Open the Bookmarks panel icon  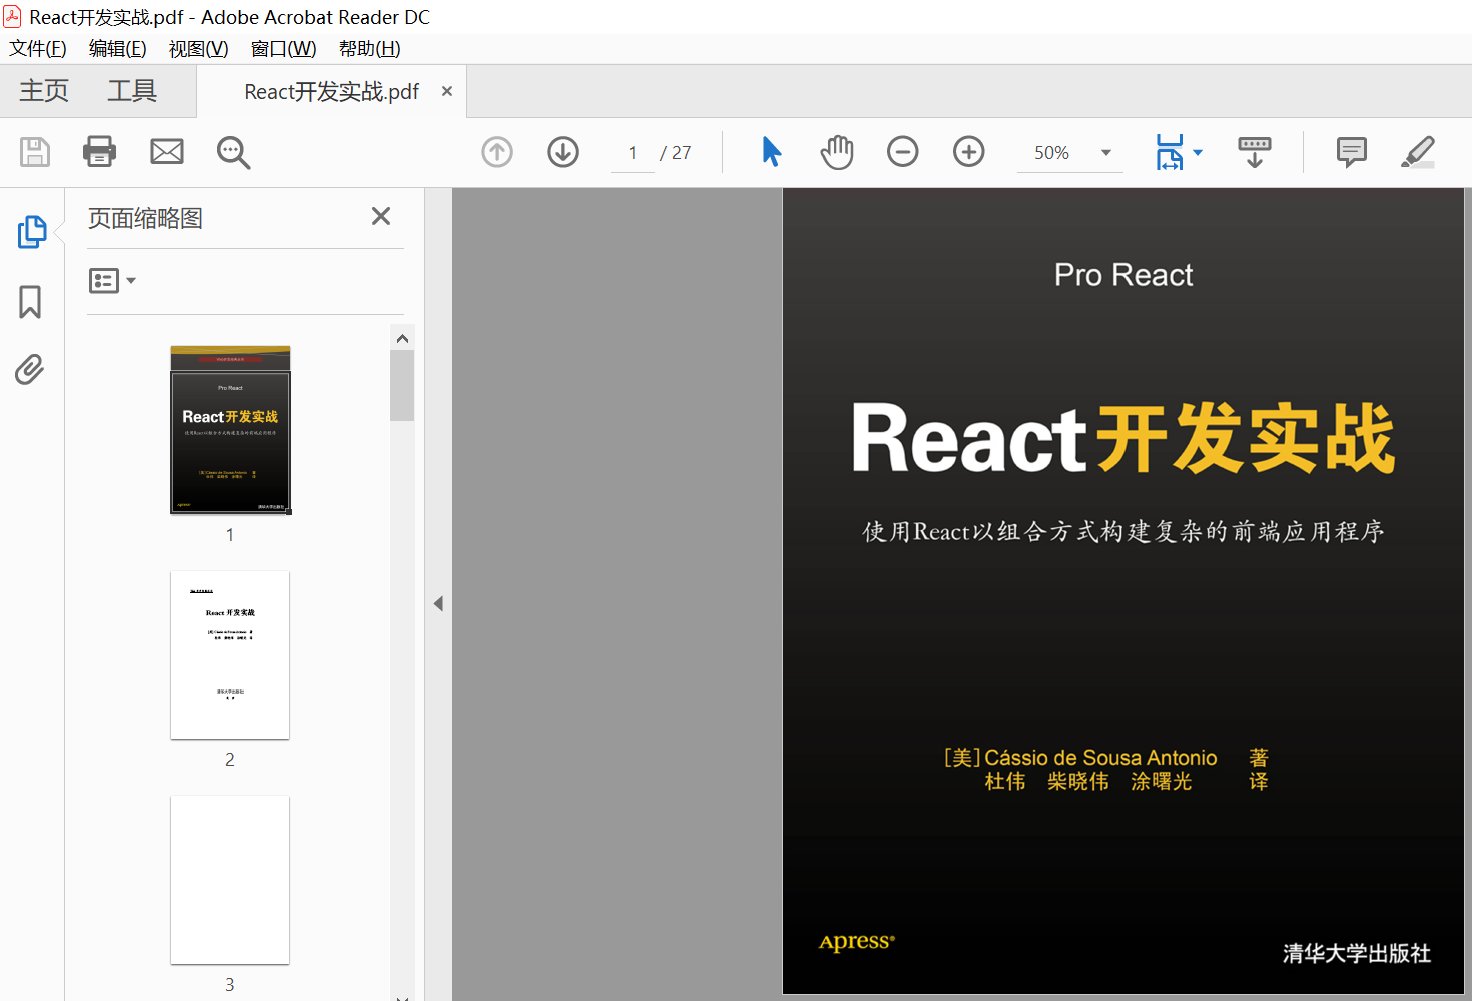[x=30, y=302]
